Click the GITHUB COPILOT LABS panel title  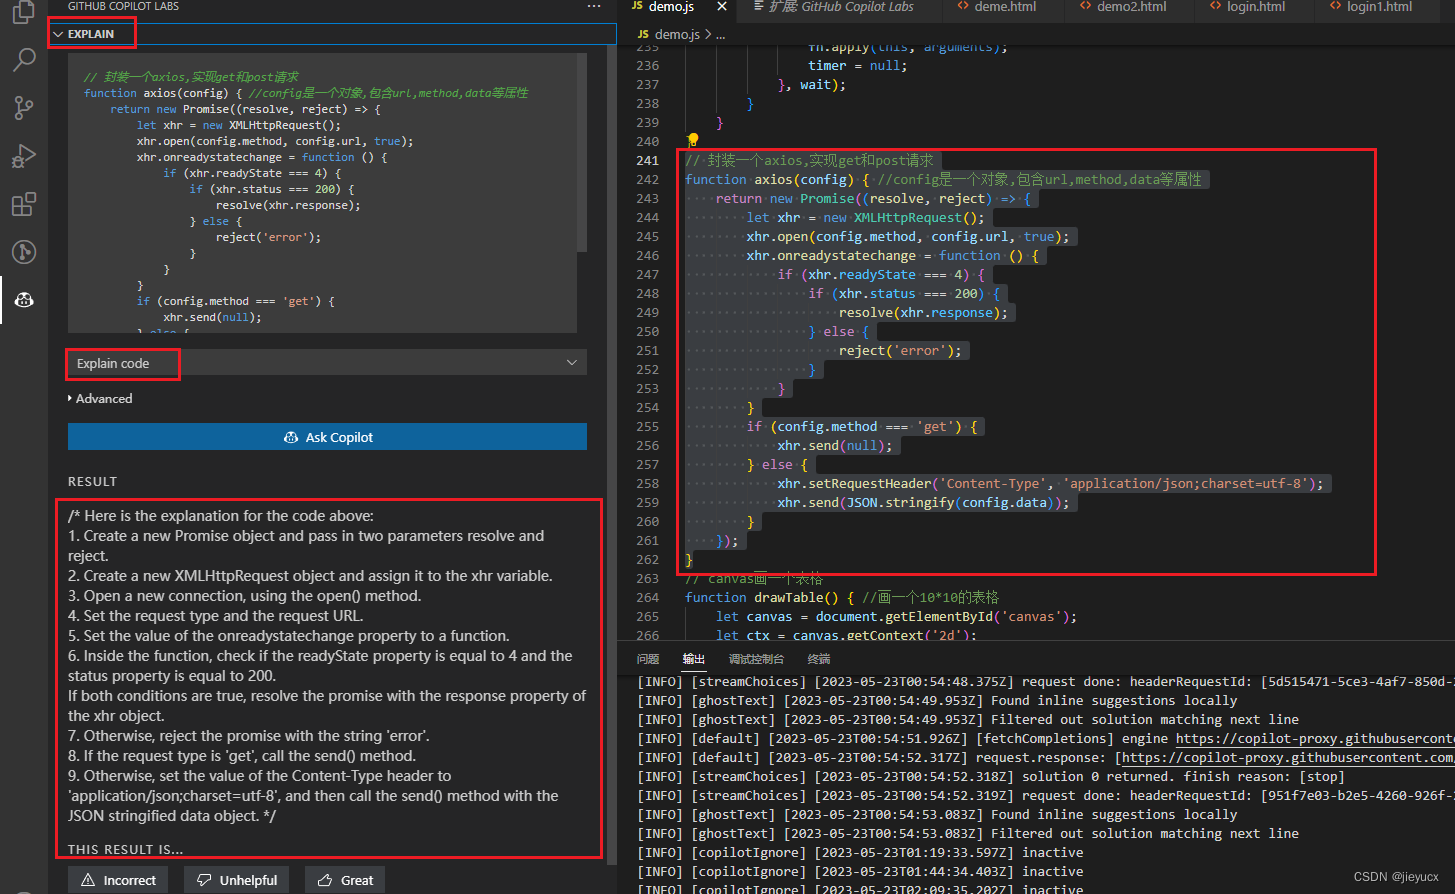123,6
